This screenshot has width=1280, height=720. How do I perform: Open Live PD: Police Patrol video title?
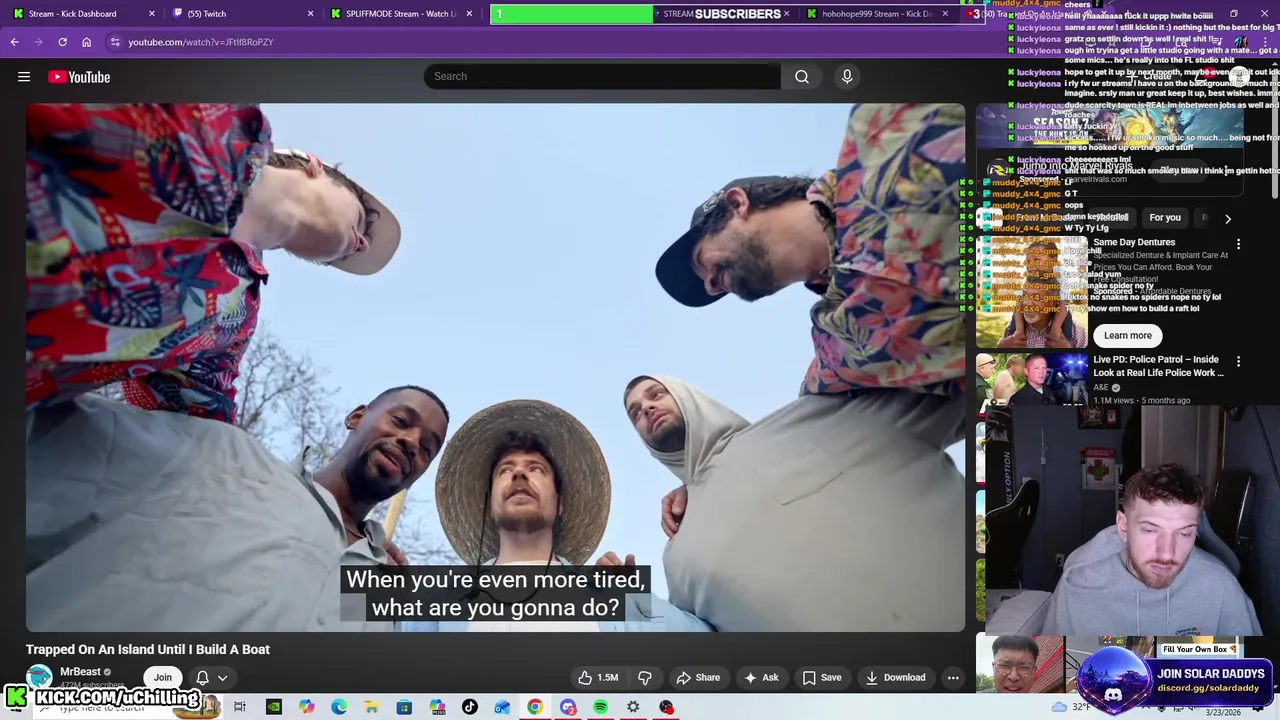tap(1158, 366)
